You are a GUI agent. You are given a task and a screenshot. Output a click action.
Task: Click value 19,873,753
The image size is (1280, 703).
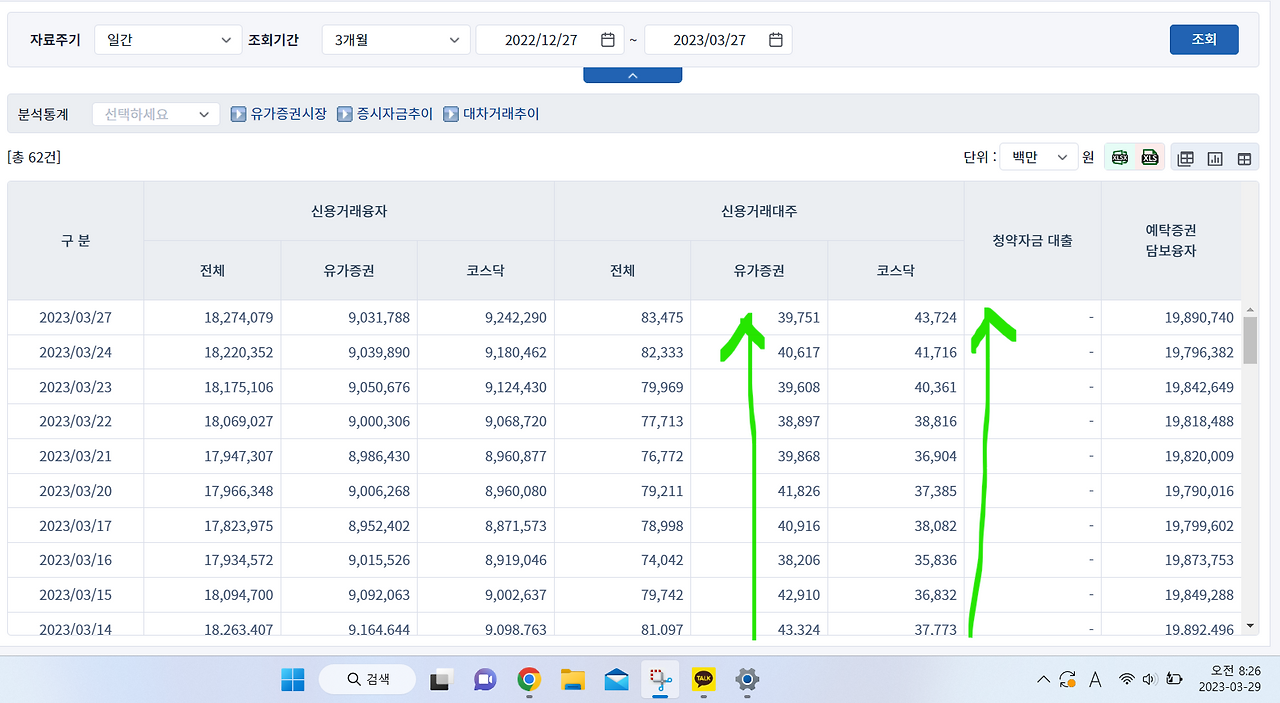[1199, 560]
